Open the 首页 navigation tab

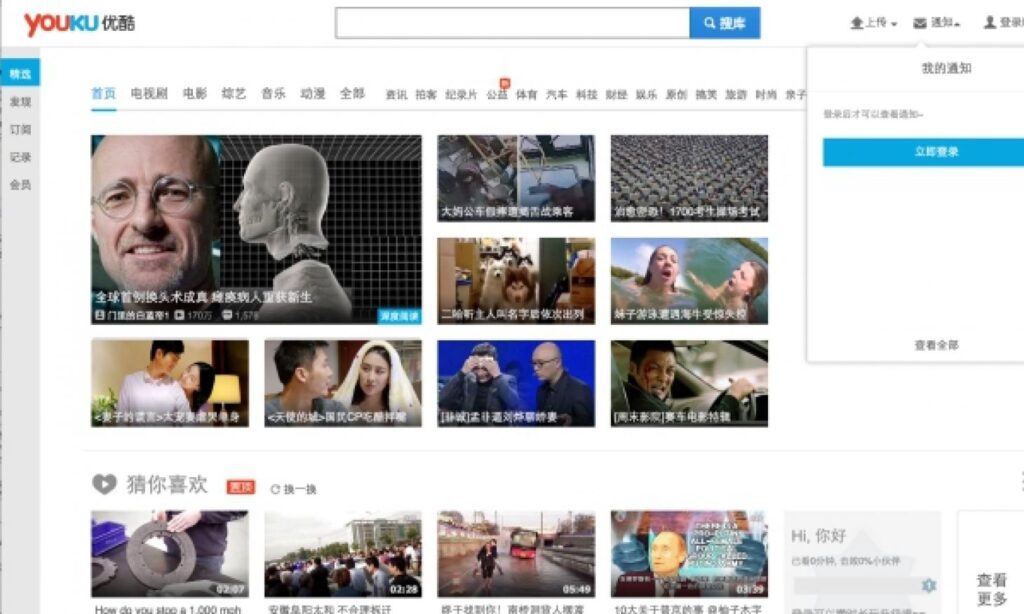coord(104,93)
